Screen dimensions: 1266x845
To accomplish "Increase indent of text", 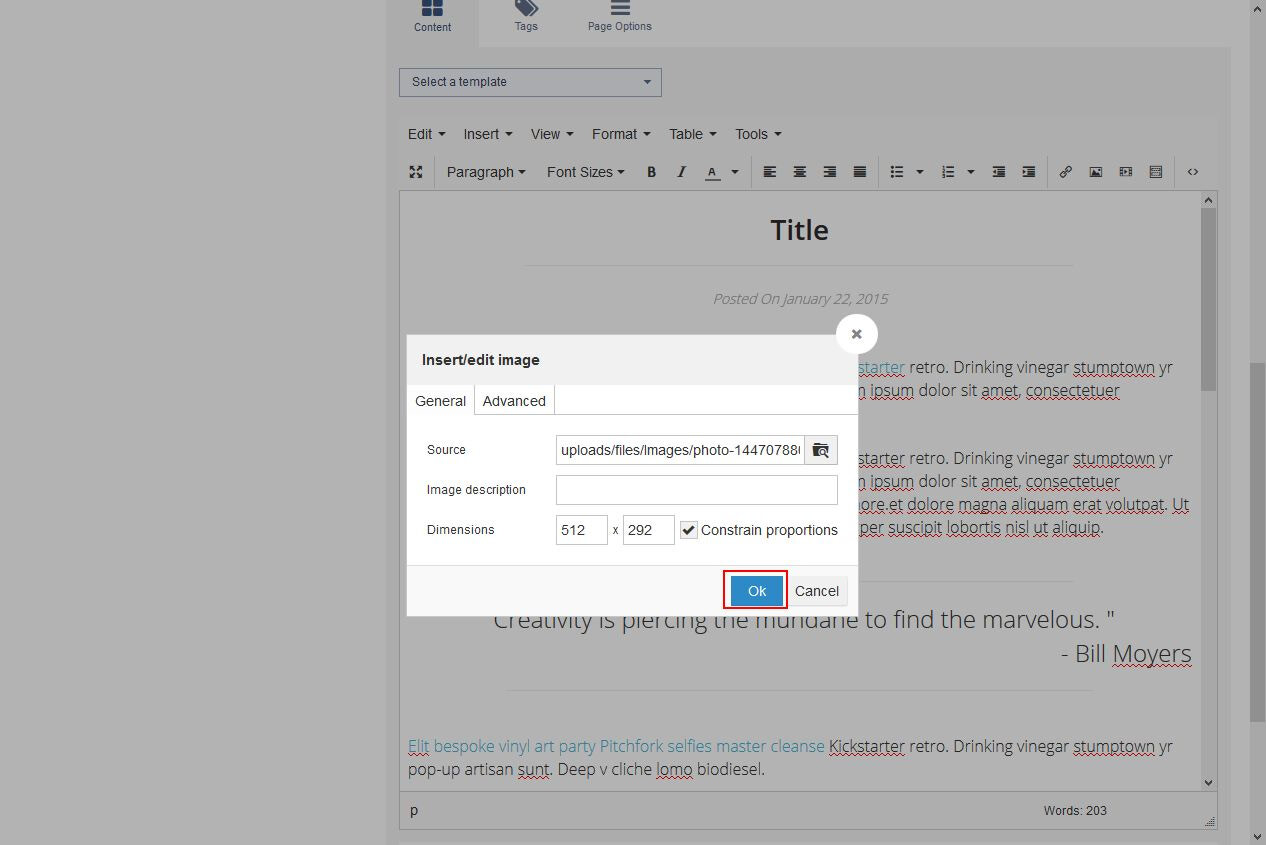I will pyautogui.click(x=1028, y=172).
